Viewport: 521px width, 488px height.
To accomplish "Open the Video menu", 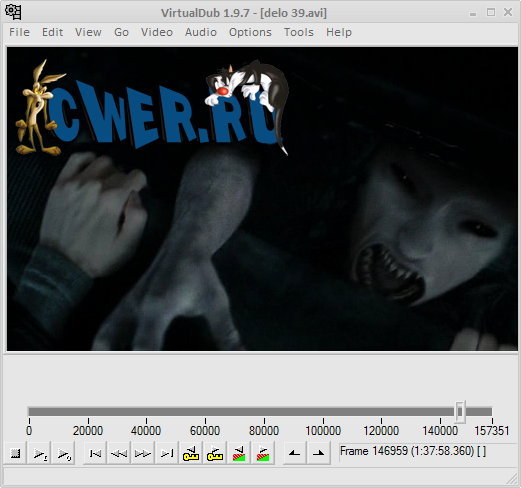I will click(x=157, y=32).
